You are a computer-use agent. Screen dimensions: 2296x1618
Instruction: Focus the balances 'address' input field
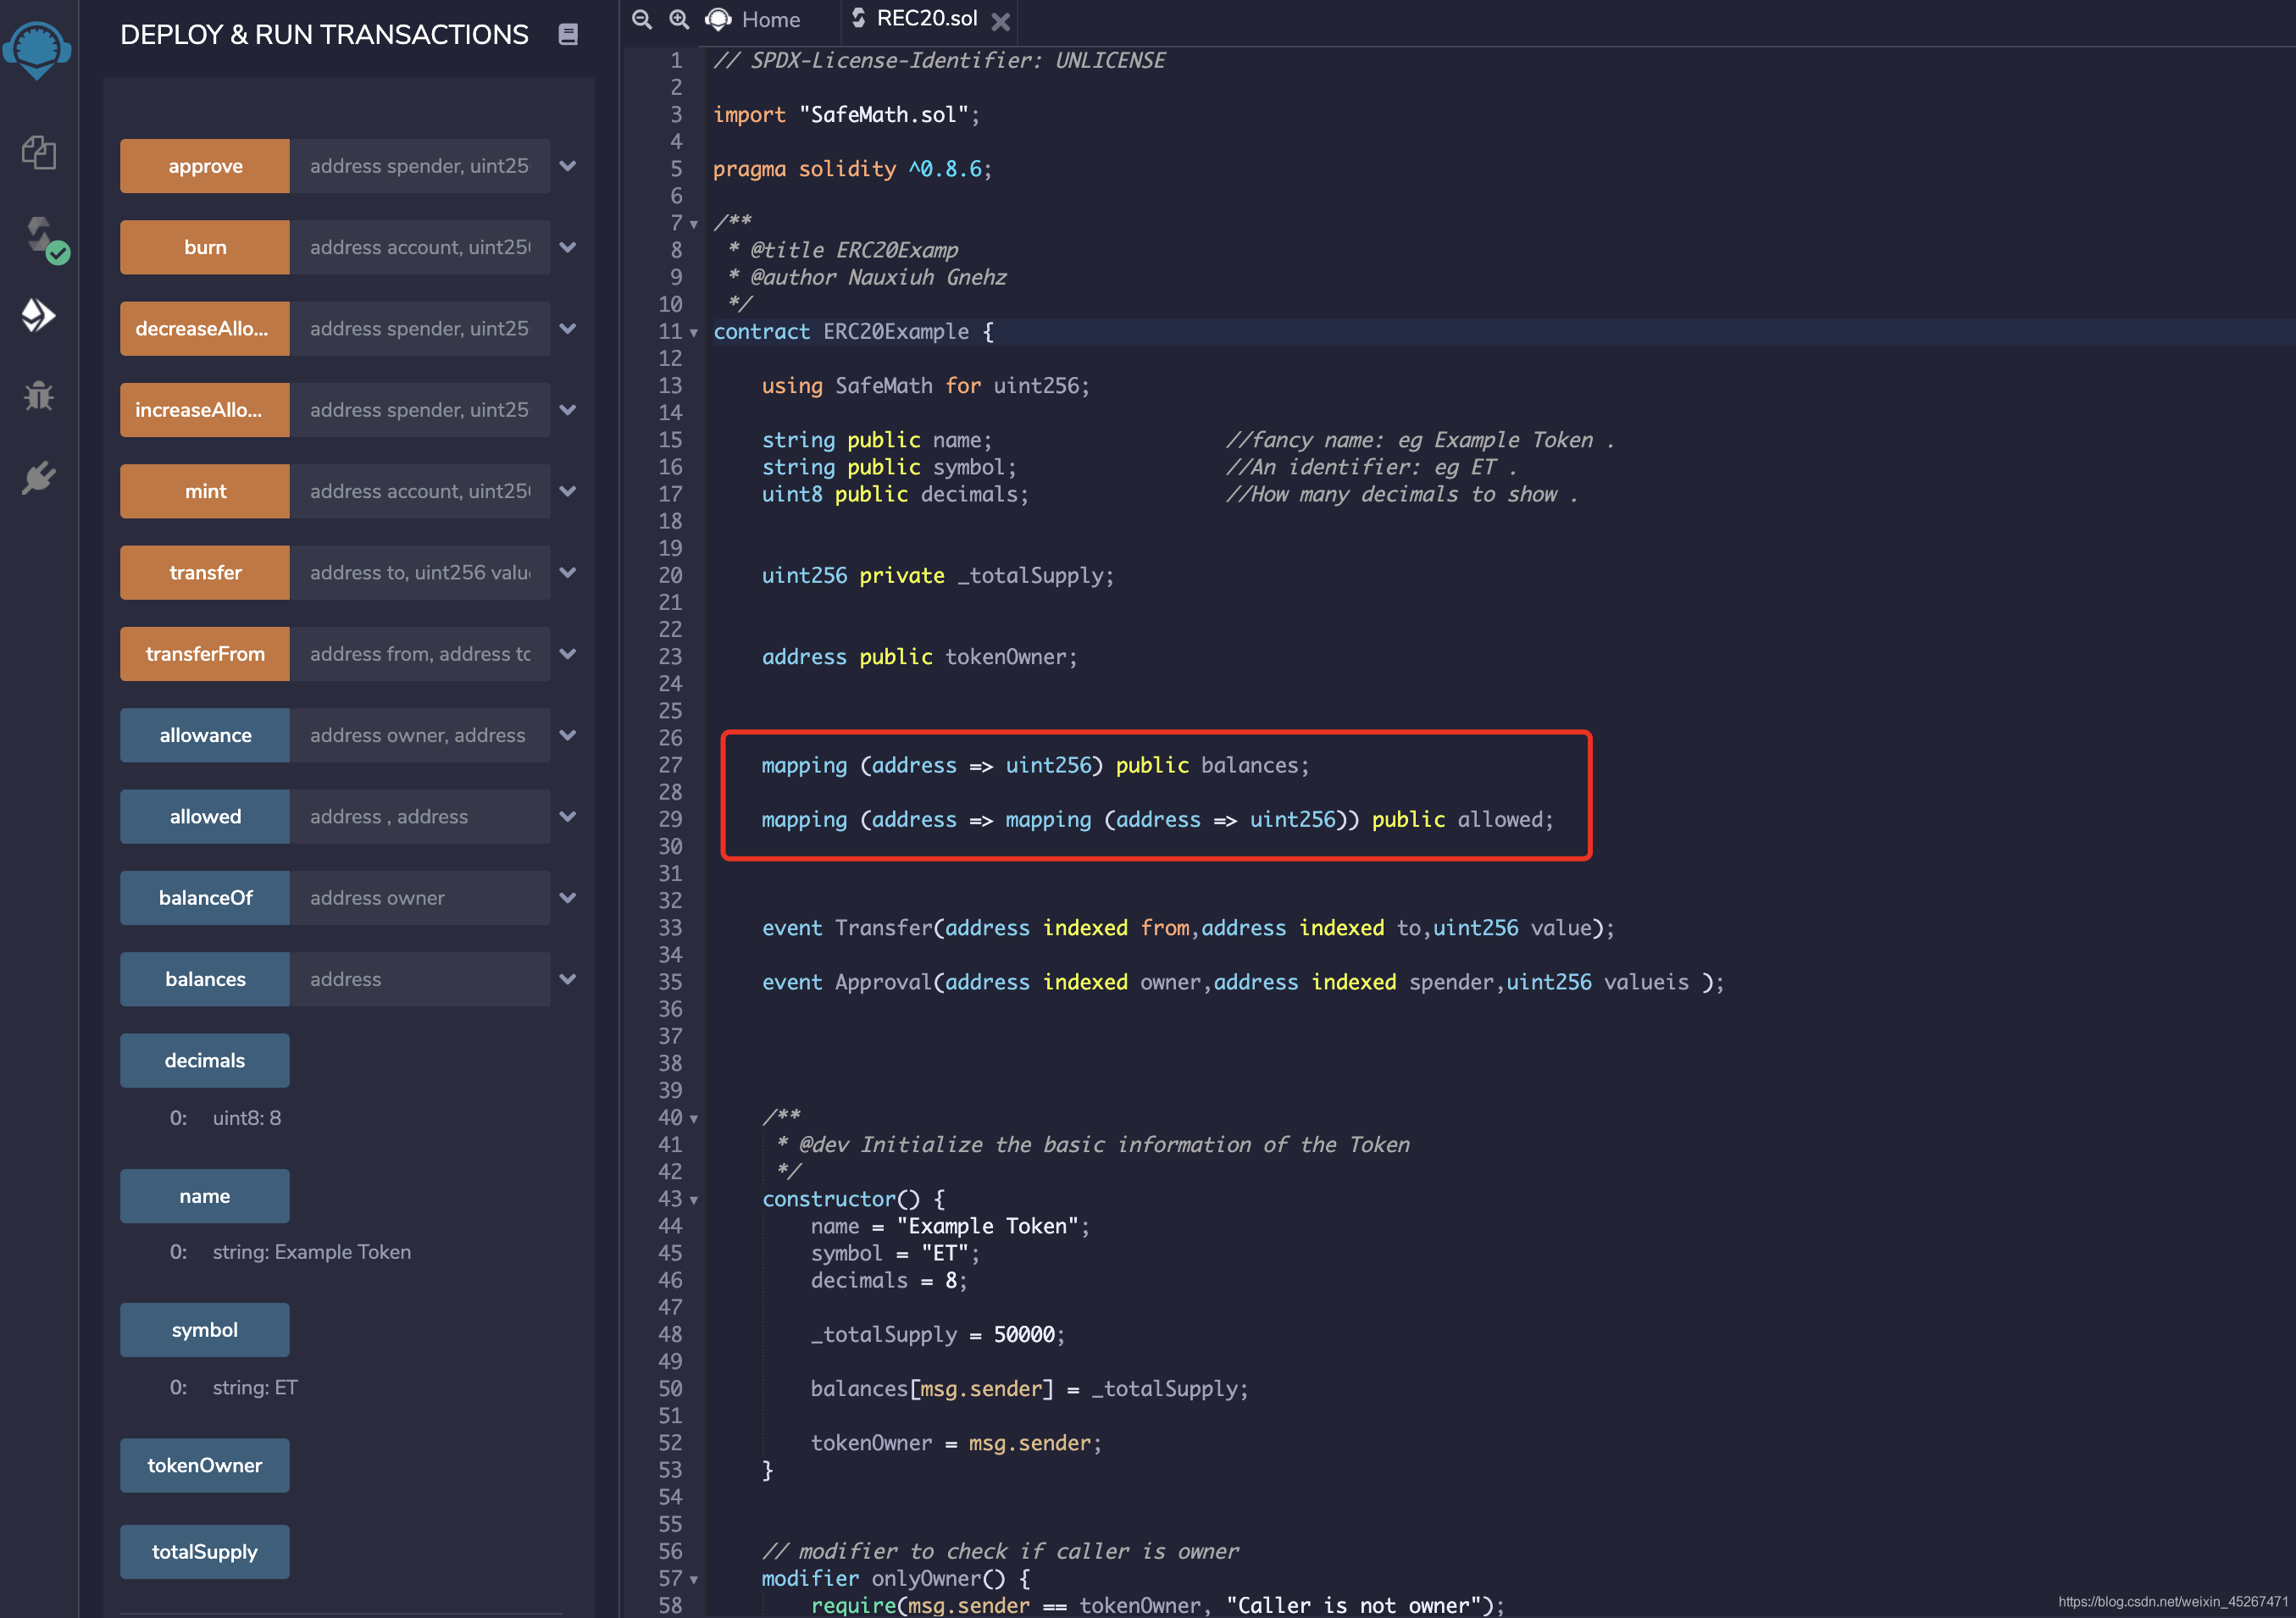click(x=420, y=979)
